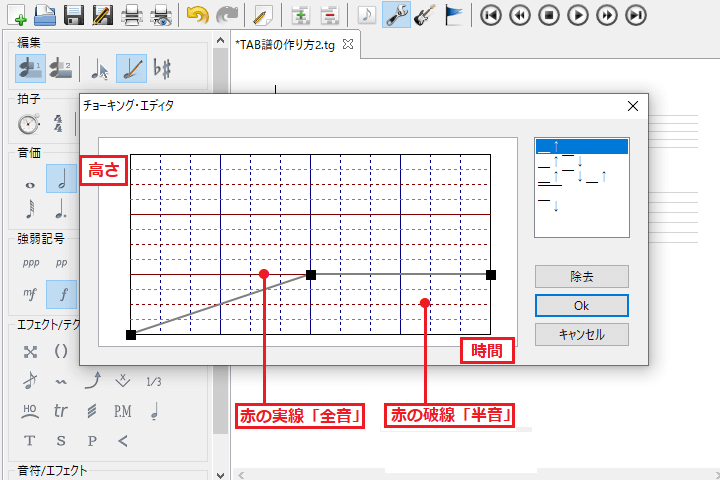Viewport: 720px width, 480px height.
Task: Click the Undo arrow icon
Action: point(198,15)
